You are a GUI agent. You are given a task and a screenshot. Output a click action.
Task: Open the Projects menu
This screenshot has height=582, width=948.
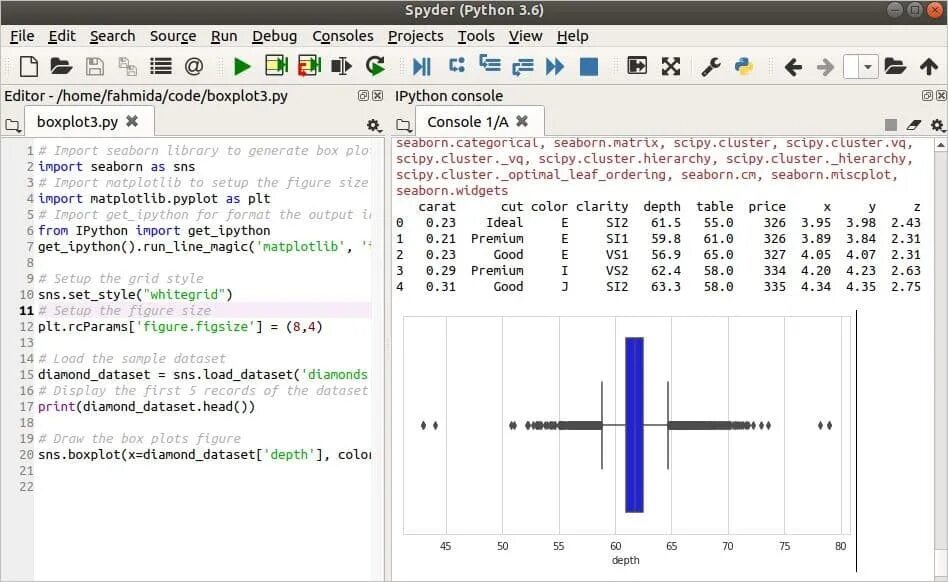[x=415, y=36]
